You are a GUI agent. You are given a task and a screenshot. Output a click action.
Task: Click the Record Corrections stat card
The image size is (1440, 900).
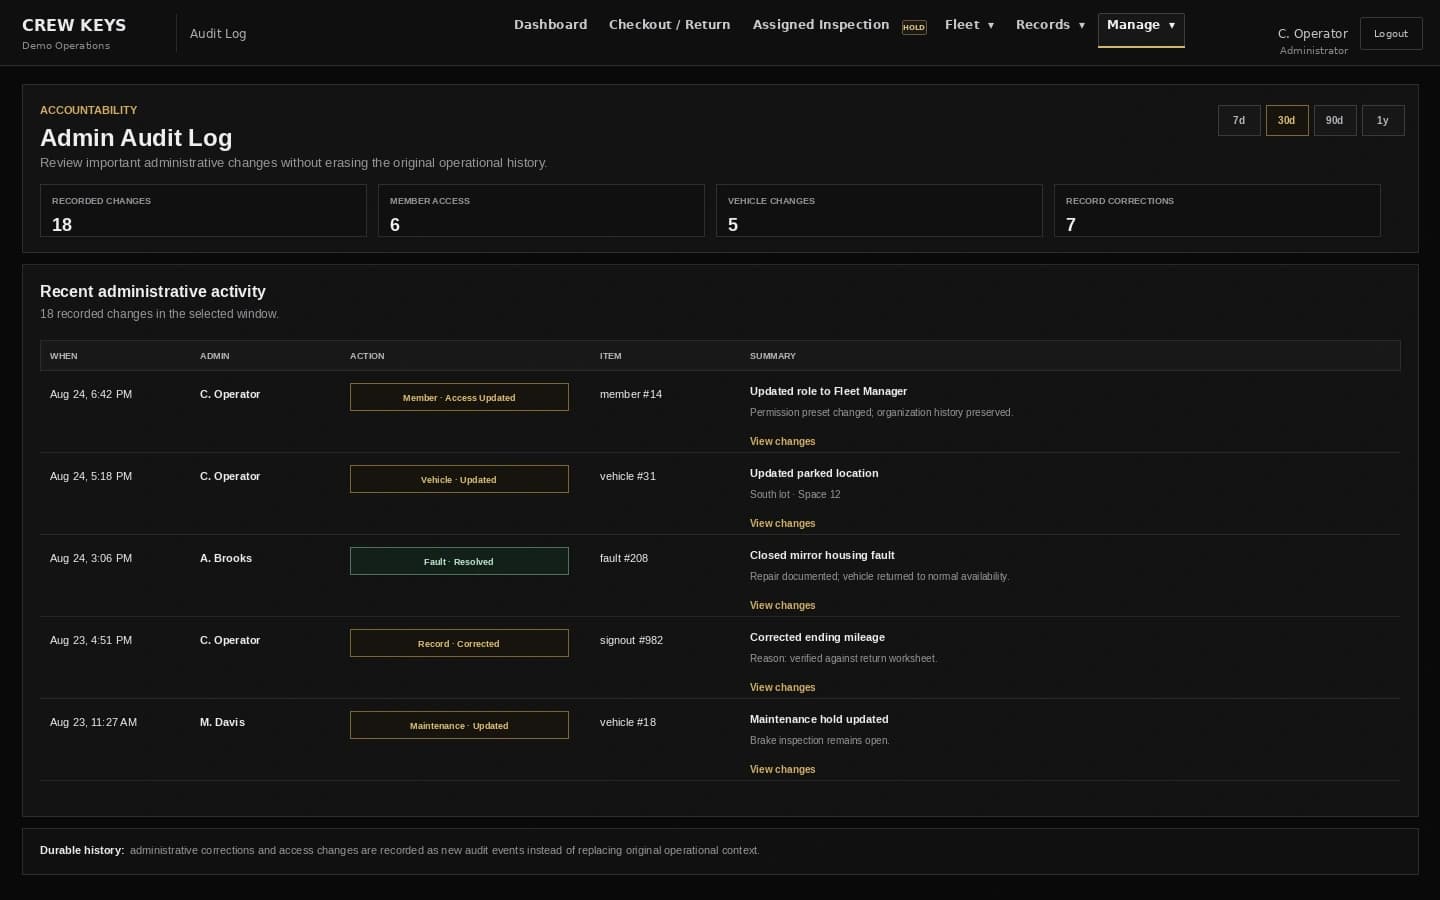1217,210
